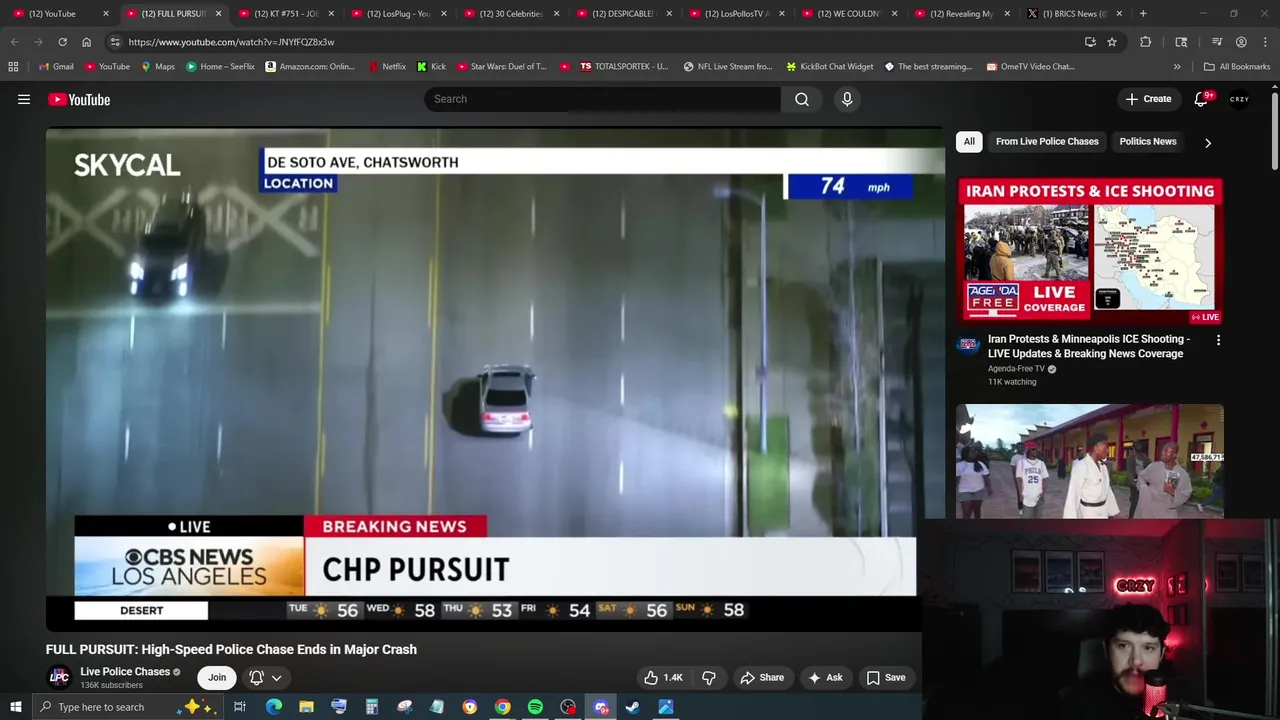Open the Netflix bookmark

[387, 66]
